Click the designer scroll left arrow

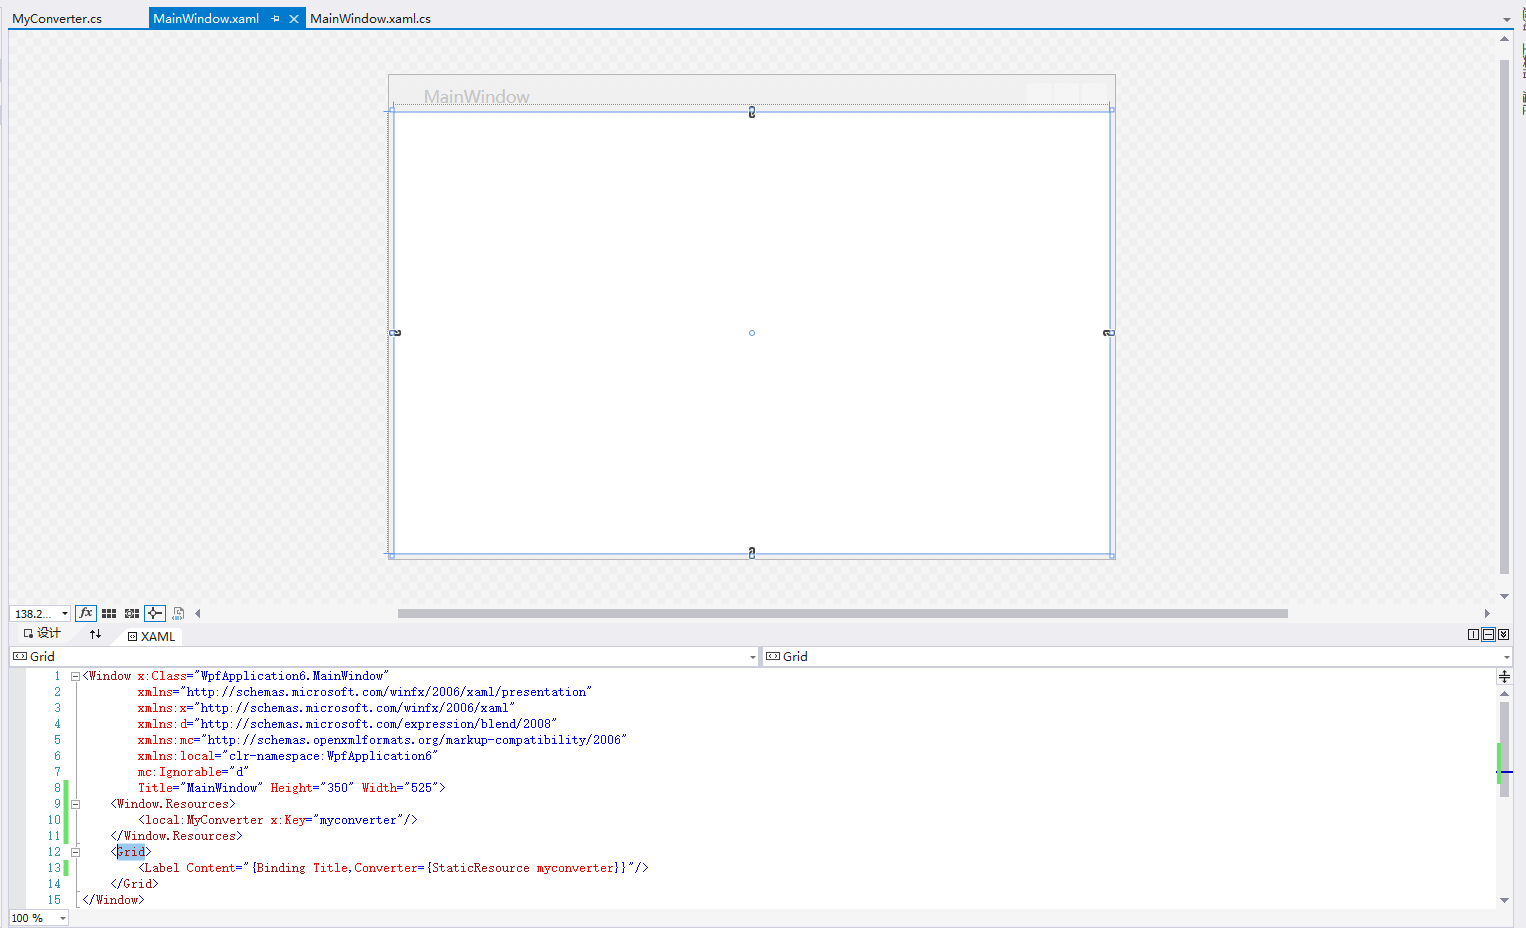[198, 613]
